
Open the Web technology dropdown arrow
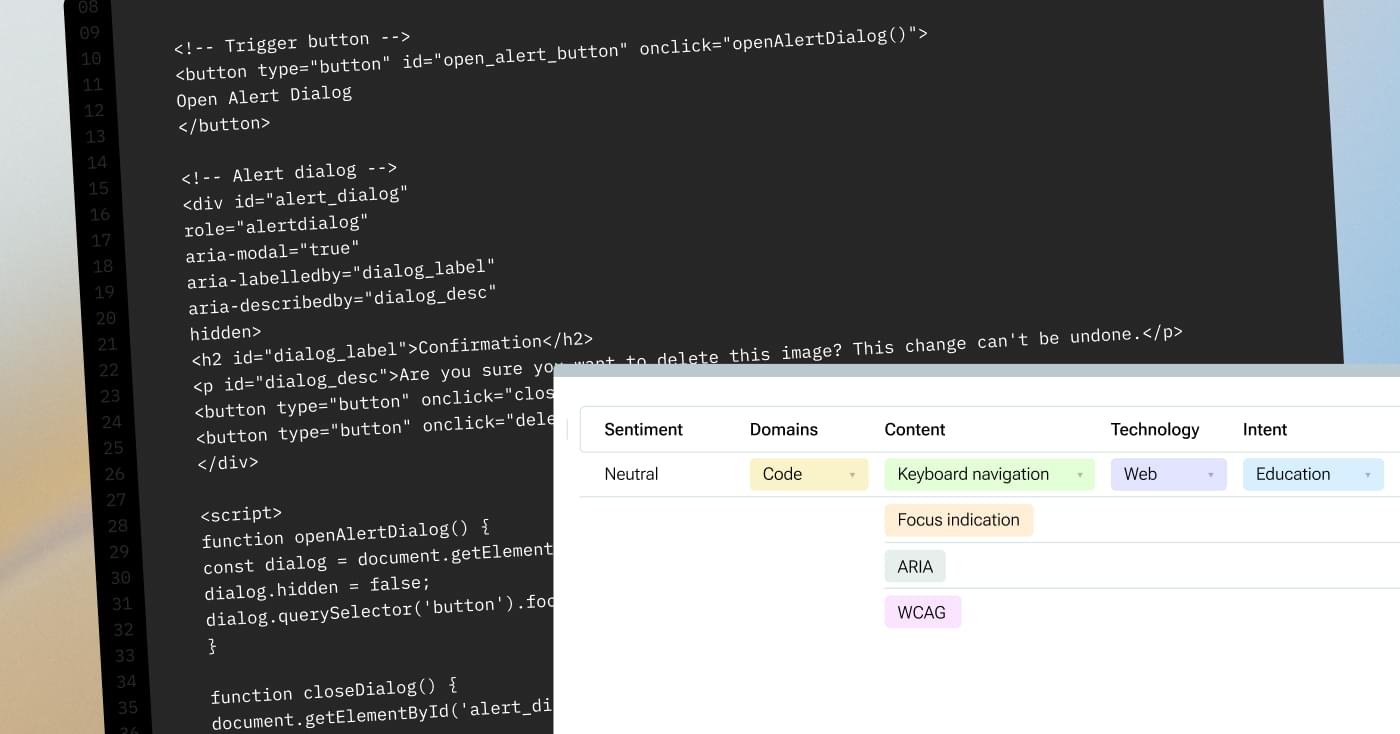(1210, 475)
